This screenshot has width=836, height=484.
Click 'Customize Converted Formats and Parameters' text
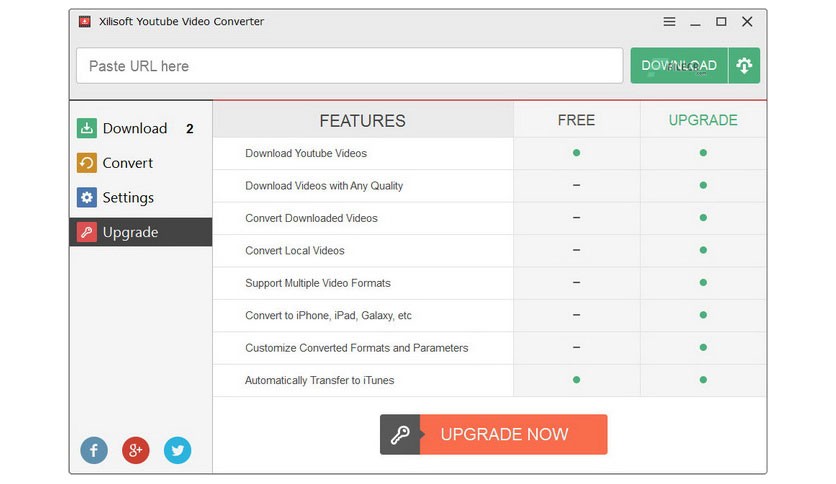point(357,348)
